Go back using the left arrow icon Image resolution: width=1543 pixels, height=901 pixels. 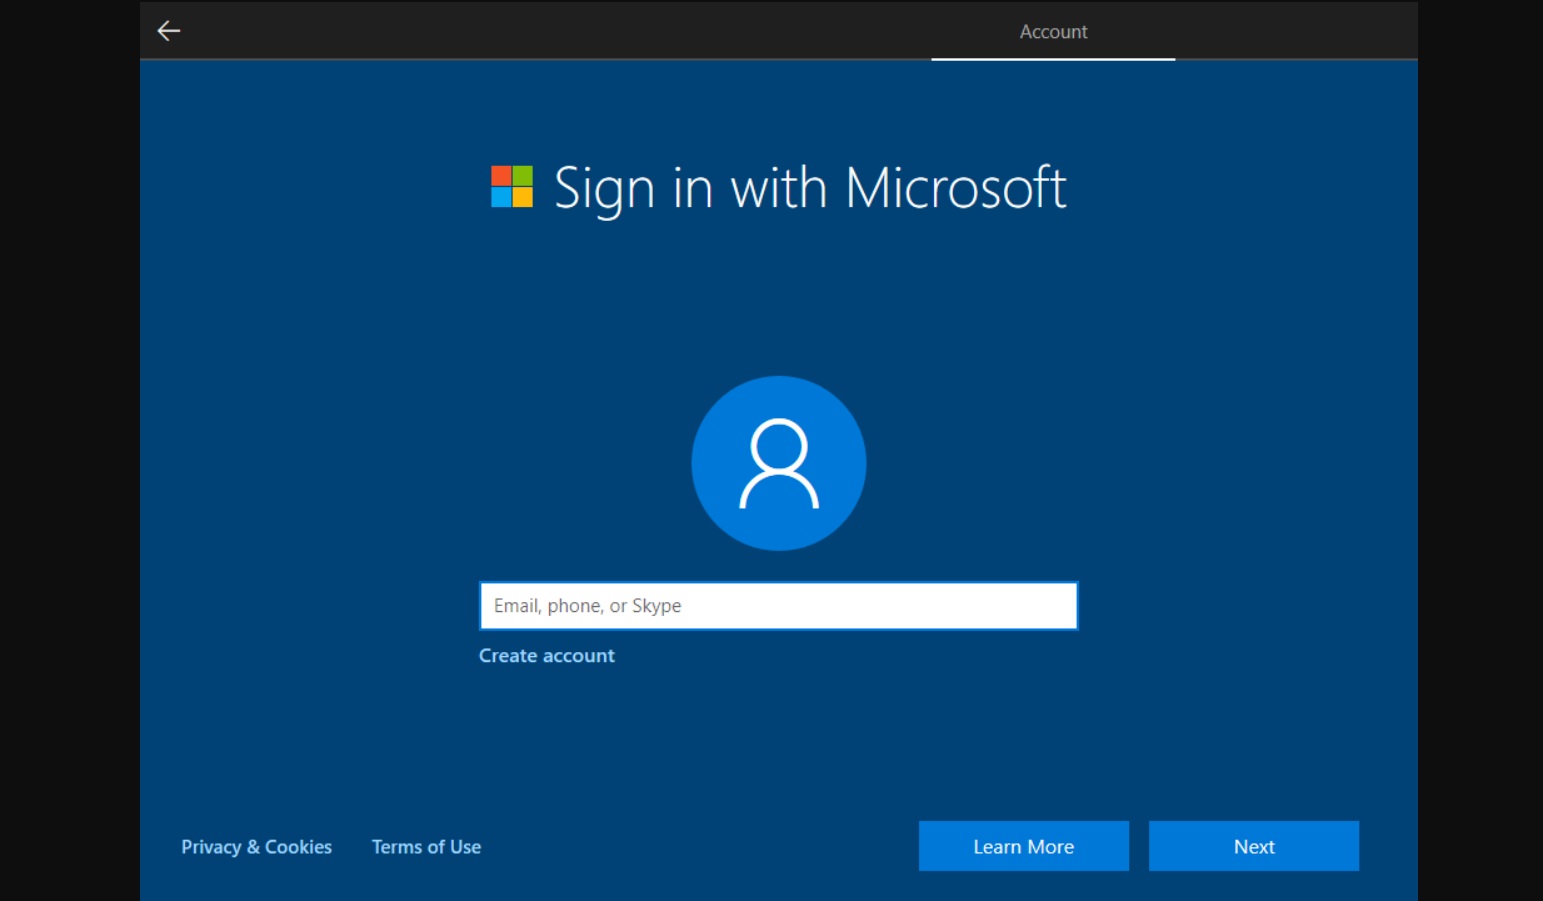[x=169, y=31]
